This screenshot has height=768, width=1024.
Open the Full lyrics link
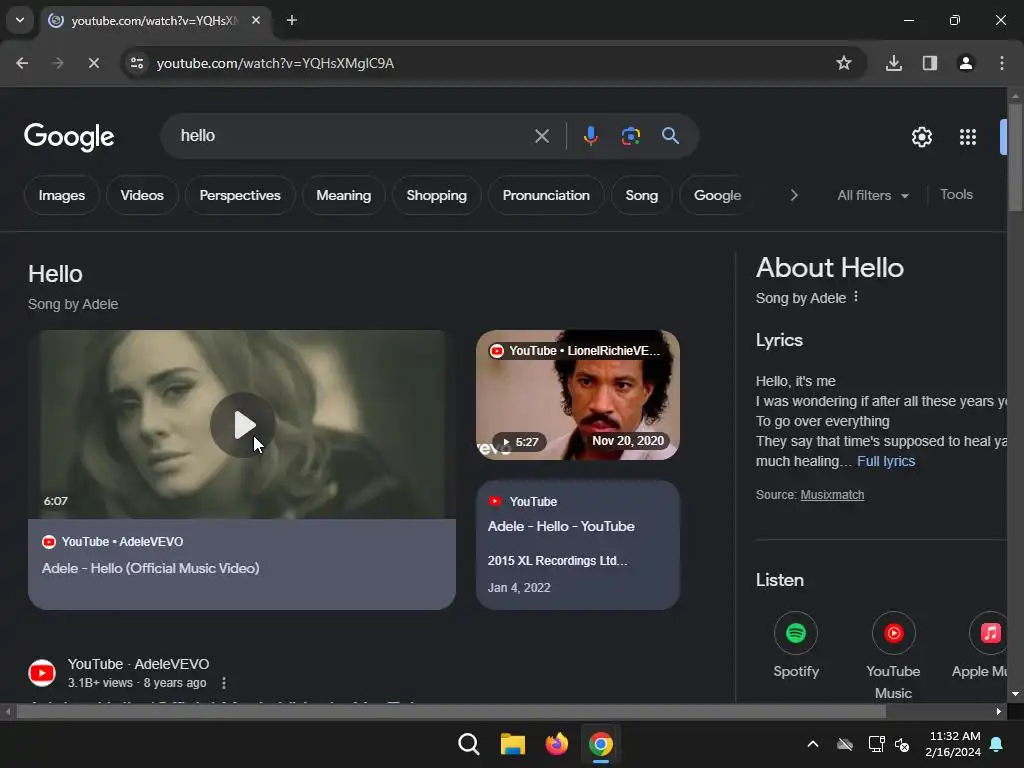pyautogui.click(x=886, y=461)
